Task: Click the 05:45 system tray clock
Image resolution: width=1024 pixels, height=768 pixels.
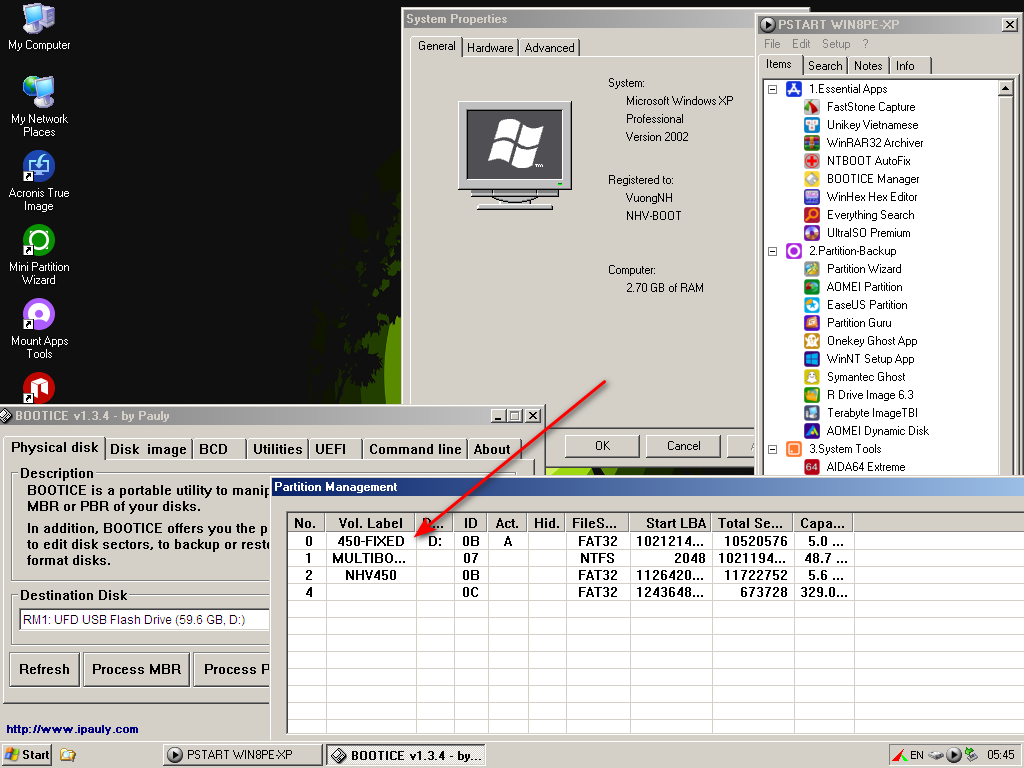Action: (x=1000, y=755)
